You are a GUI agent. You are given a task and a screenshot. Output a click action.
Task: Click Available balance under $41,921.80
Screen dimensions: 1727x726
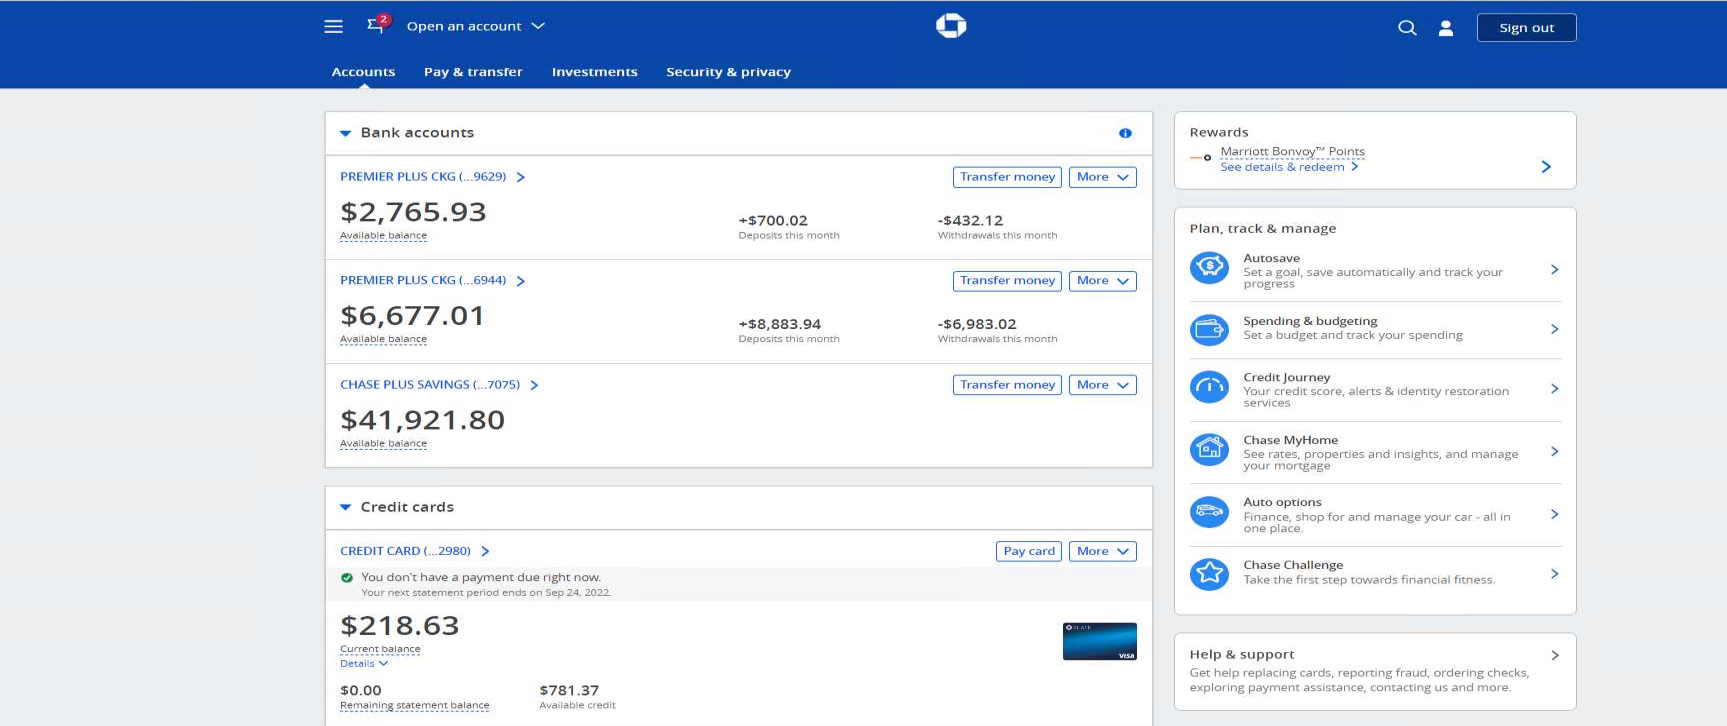coord(383,444)
